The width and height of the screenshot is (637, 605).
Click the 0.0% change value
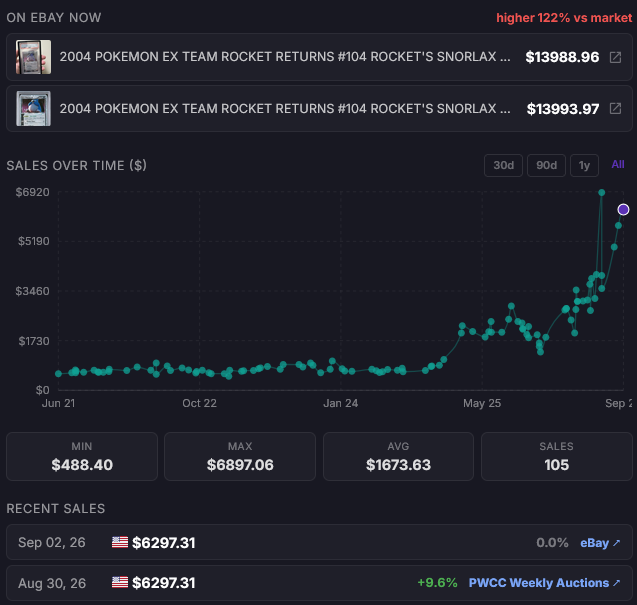coord(552,542)
